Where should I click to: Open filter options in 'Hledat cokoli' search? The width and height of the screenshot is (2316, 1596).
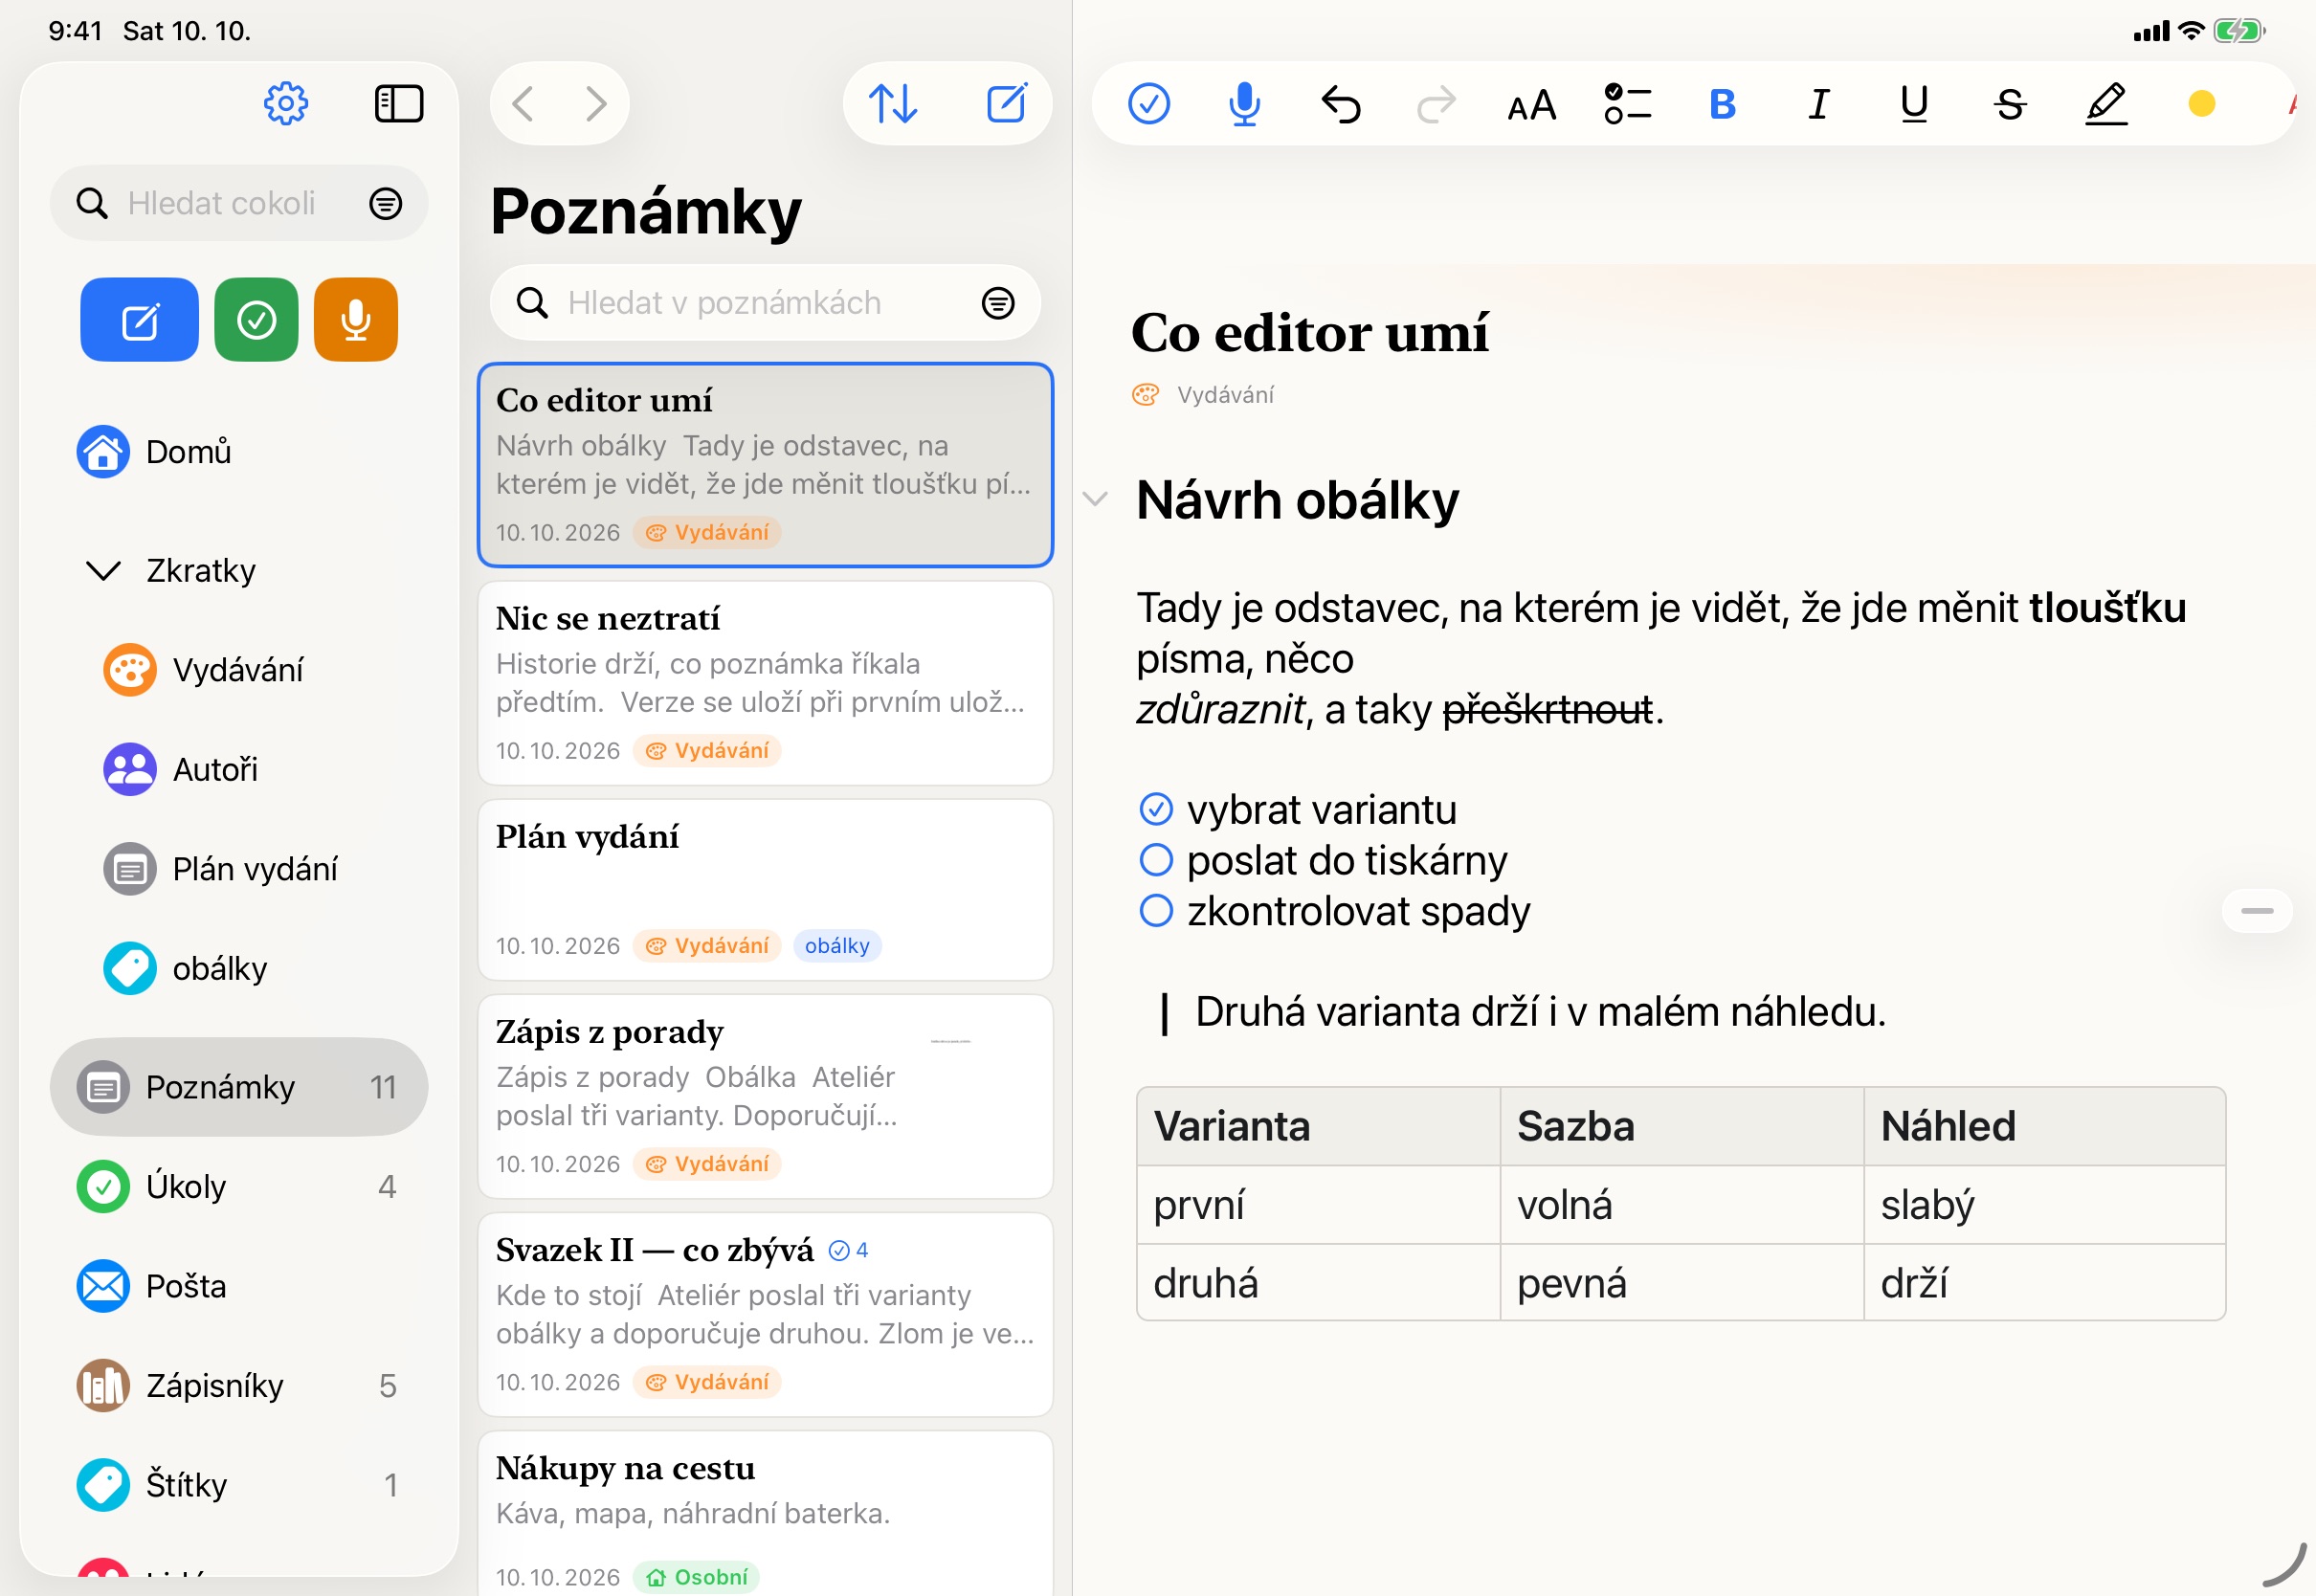pyautogui.click(x=386, y=203)
